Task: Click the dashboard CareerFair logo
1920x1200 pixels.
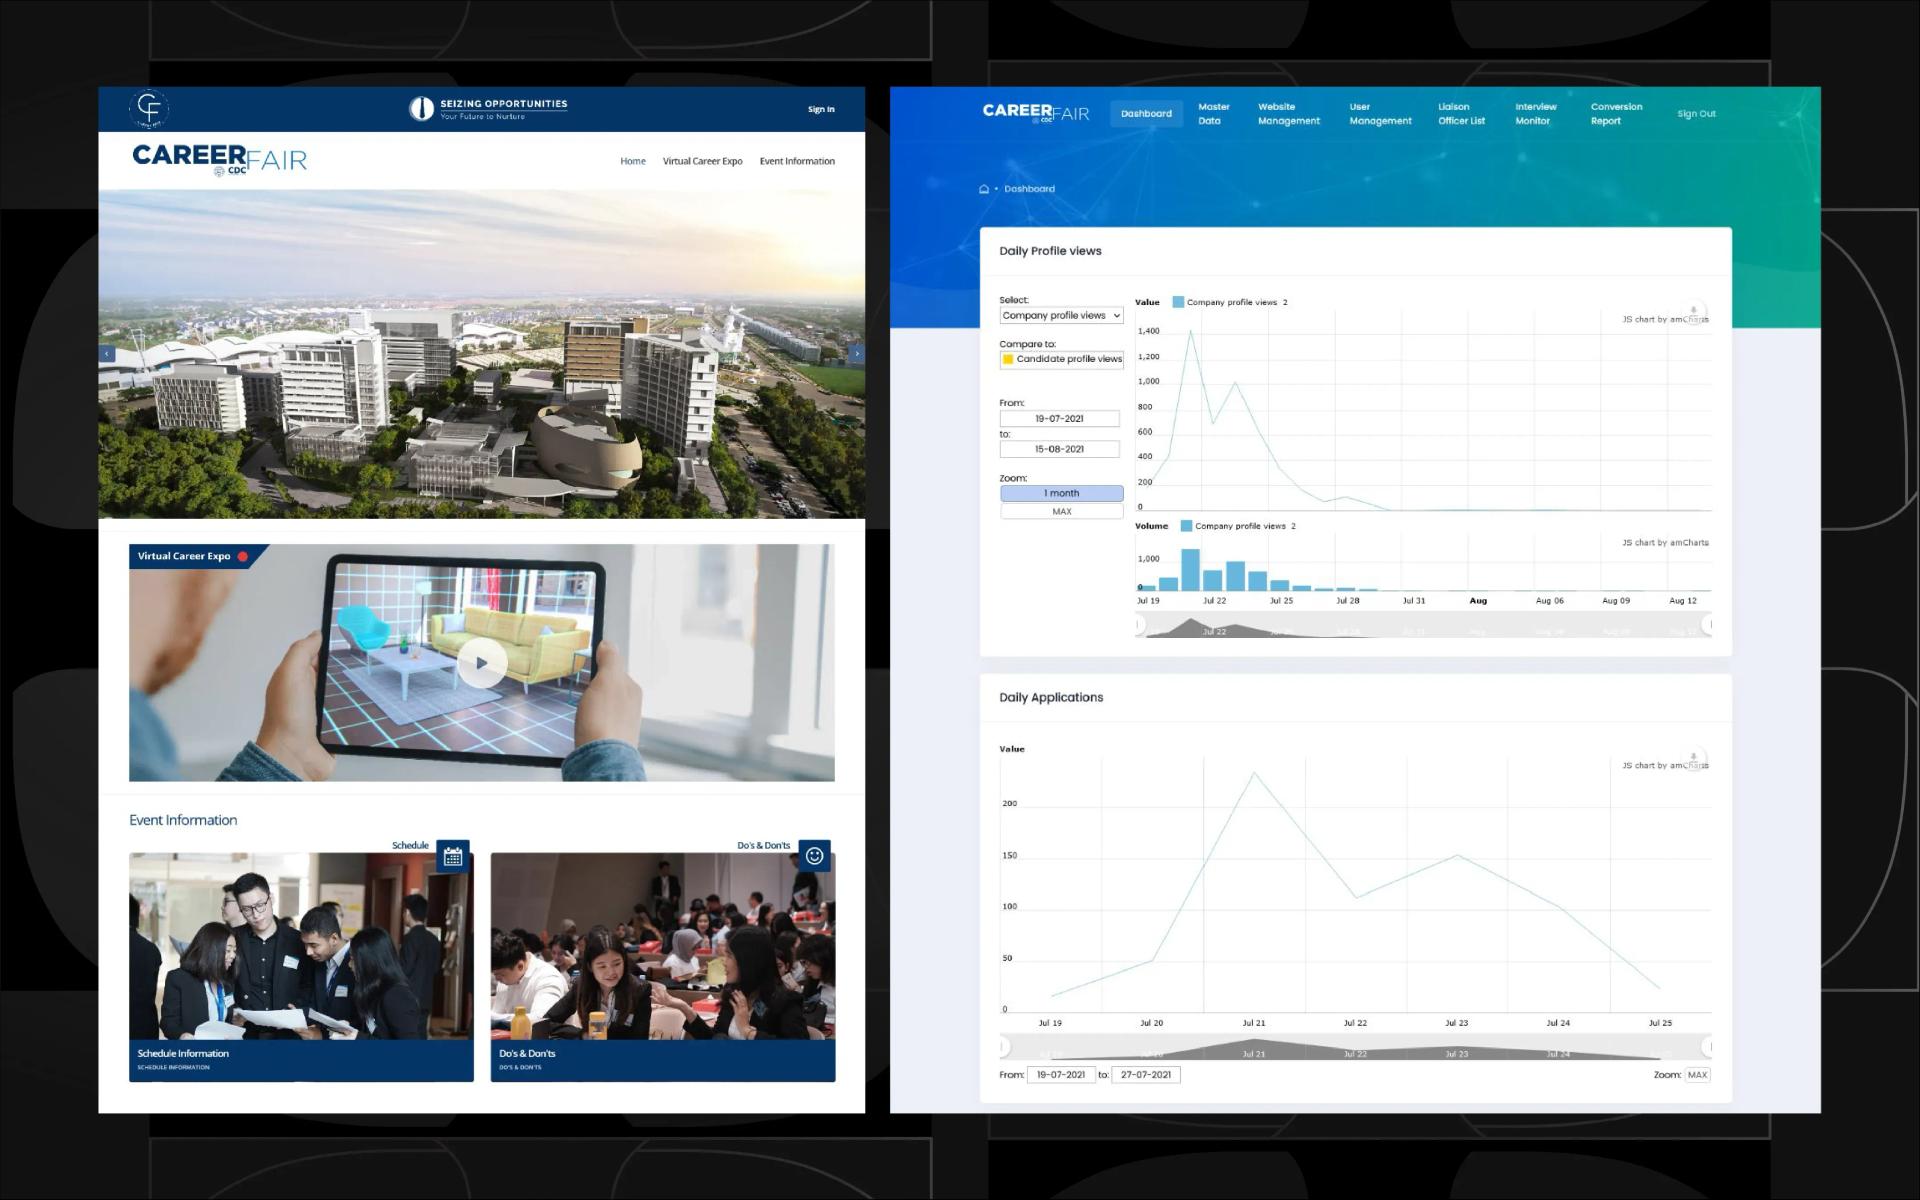Action: [1036, 112]
